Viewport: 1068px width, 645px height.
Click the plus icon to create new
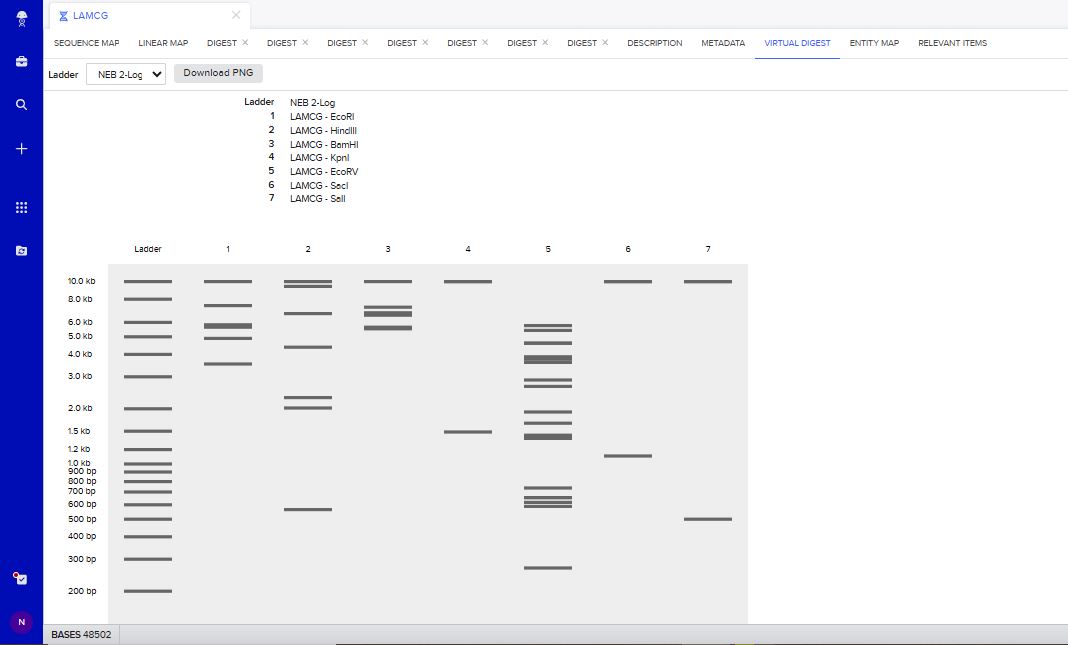point(22,149)
